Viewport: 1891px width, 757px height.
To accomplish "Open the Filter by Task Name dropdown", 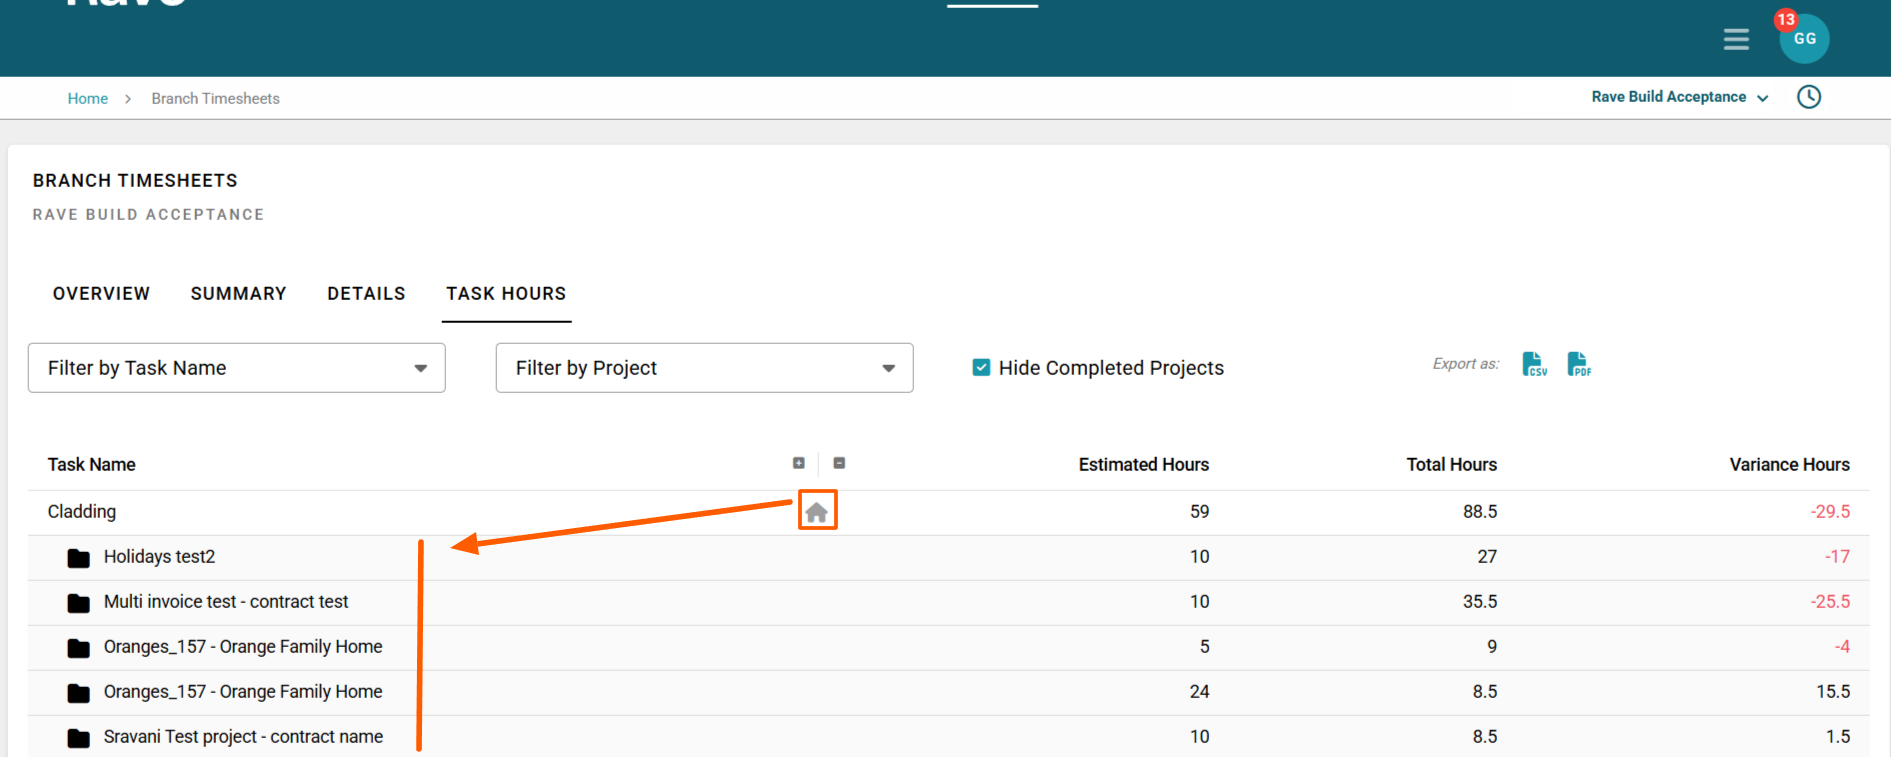I will pyautogui.click(x=237, y=368).
